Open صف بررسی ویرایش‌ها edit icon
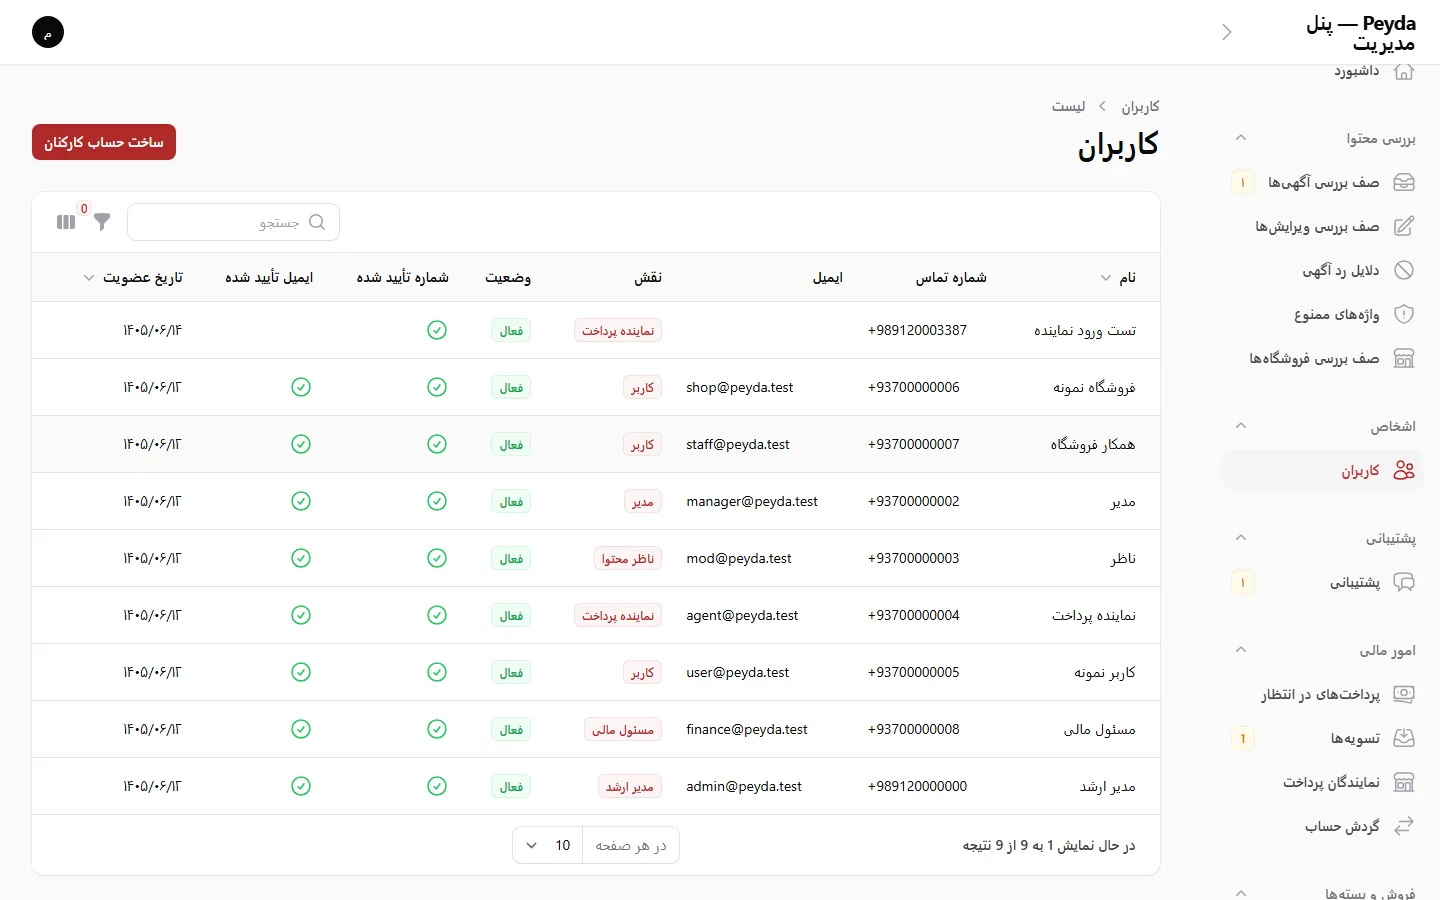This screenshot has width=1440, height=900. 1404,226
